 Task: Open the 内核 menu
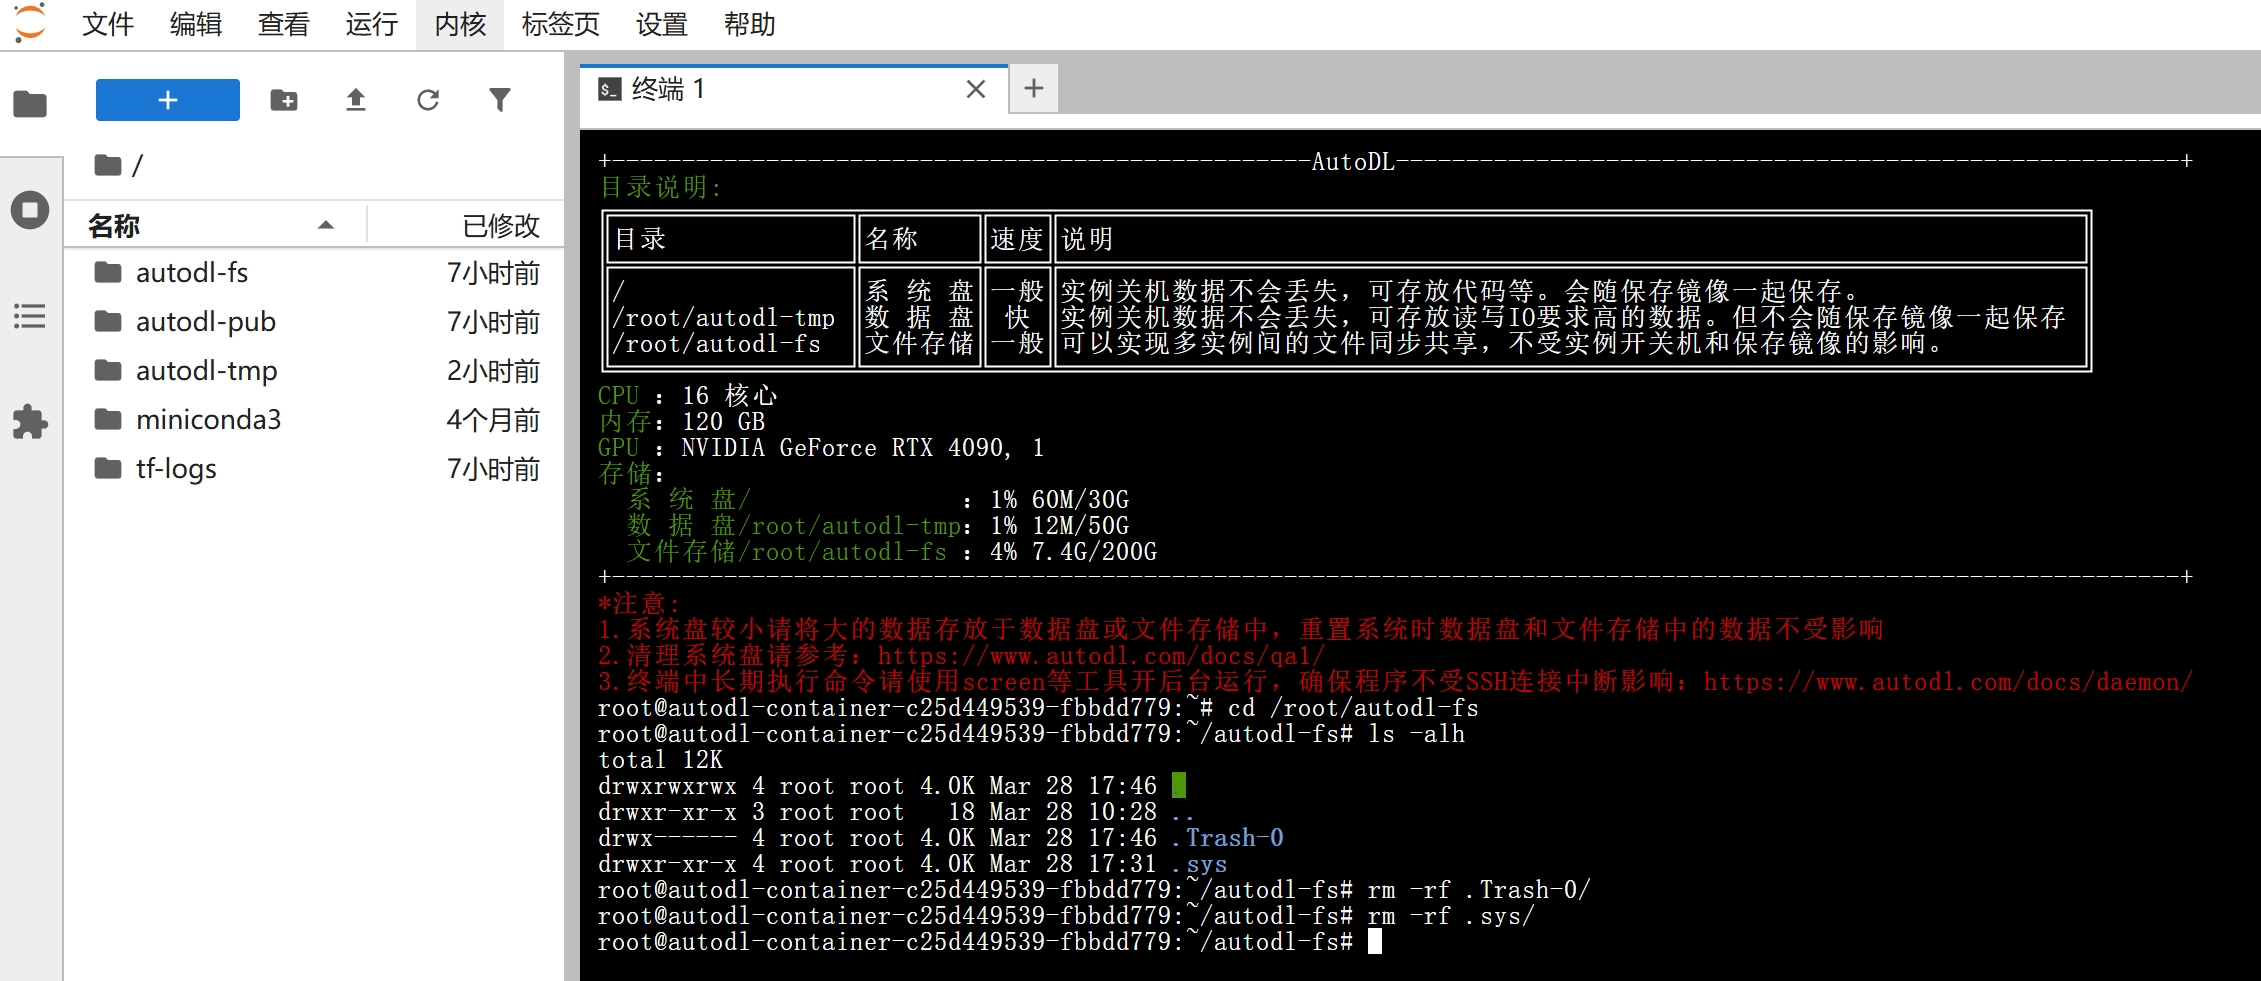(460, 24)
